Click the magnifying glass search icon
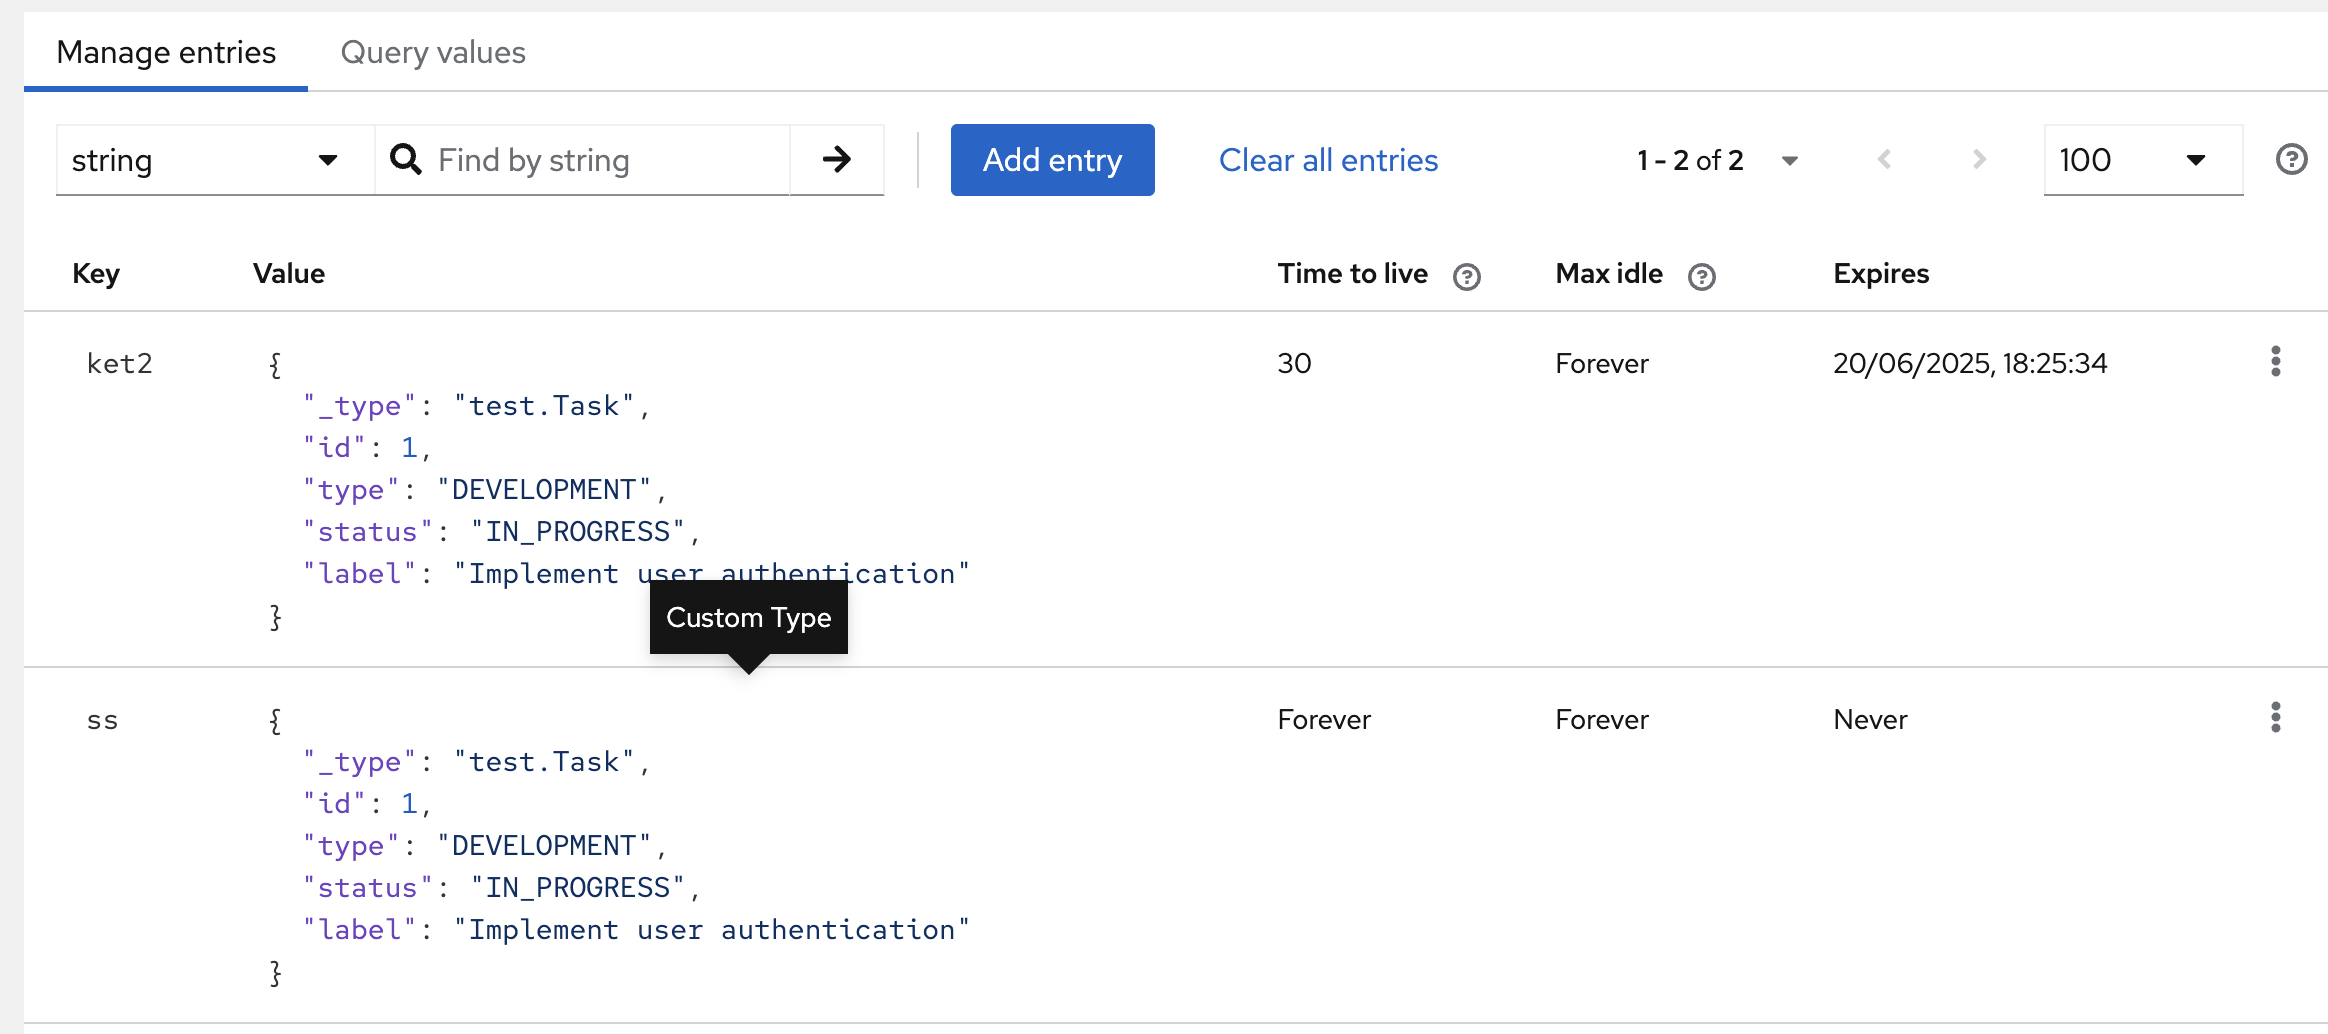This screenshot has width=2328, height=1034. coord(405,159)
